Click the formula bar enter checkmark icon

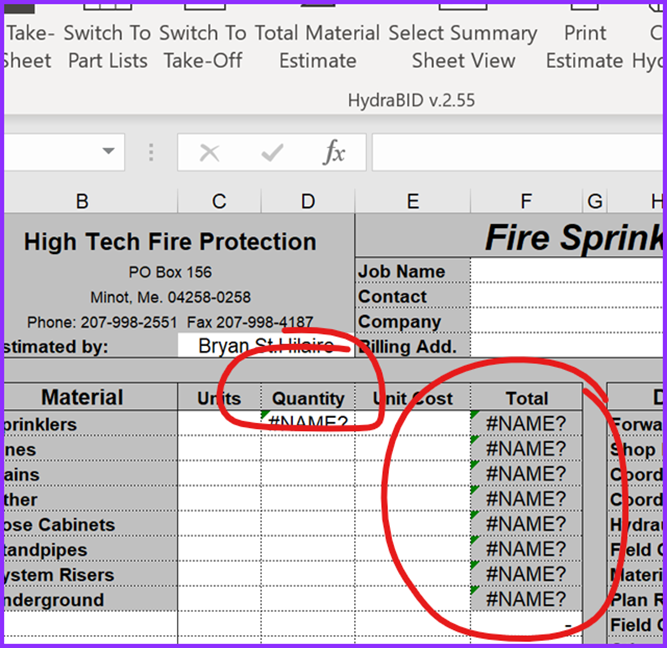[x=271, y=153]
